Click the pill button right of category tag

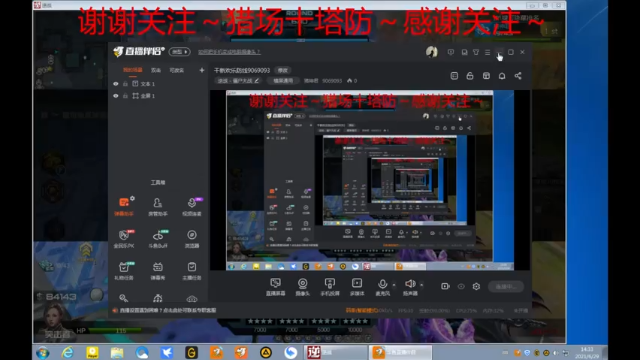click(x=283, y=81)
